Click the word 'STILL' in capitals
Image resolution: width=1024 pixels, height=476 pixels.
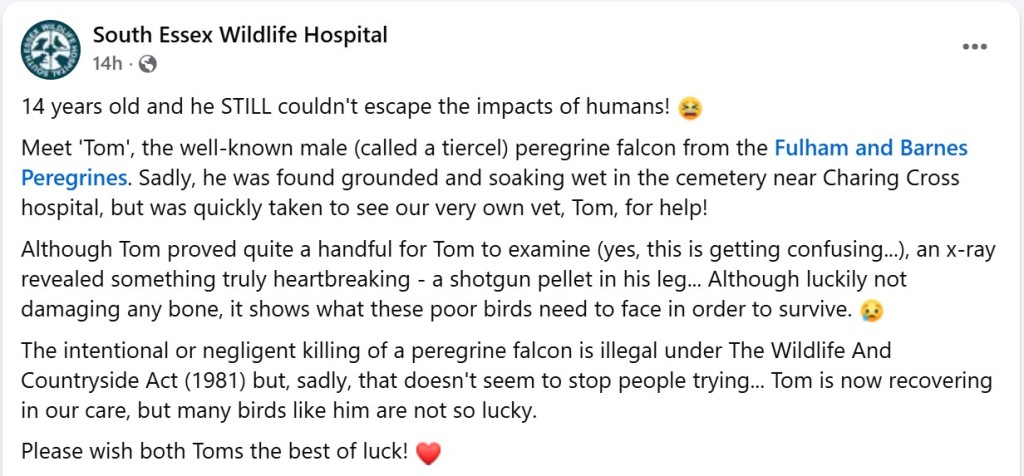coord(265,105)
